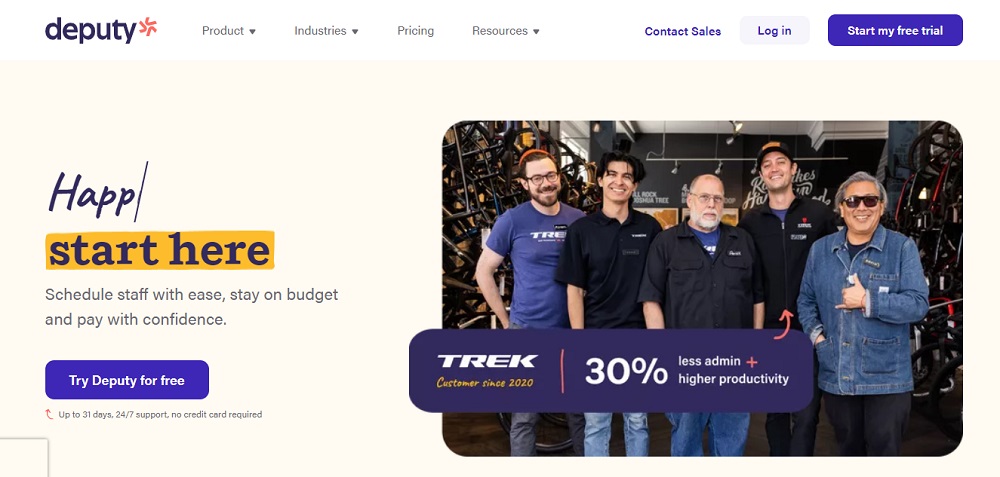Click the red curved arrow above the banner

click(x=784, y=323)
